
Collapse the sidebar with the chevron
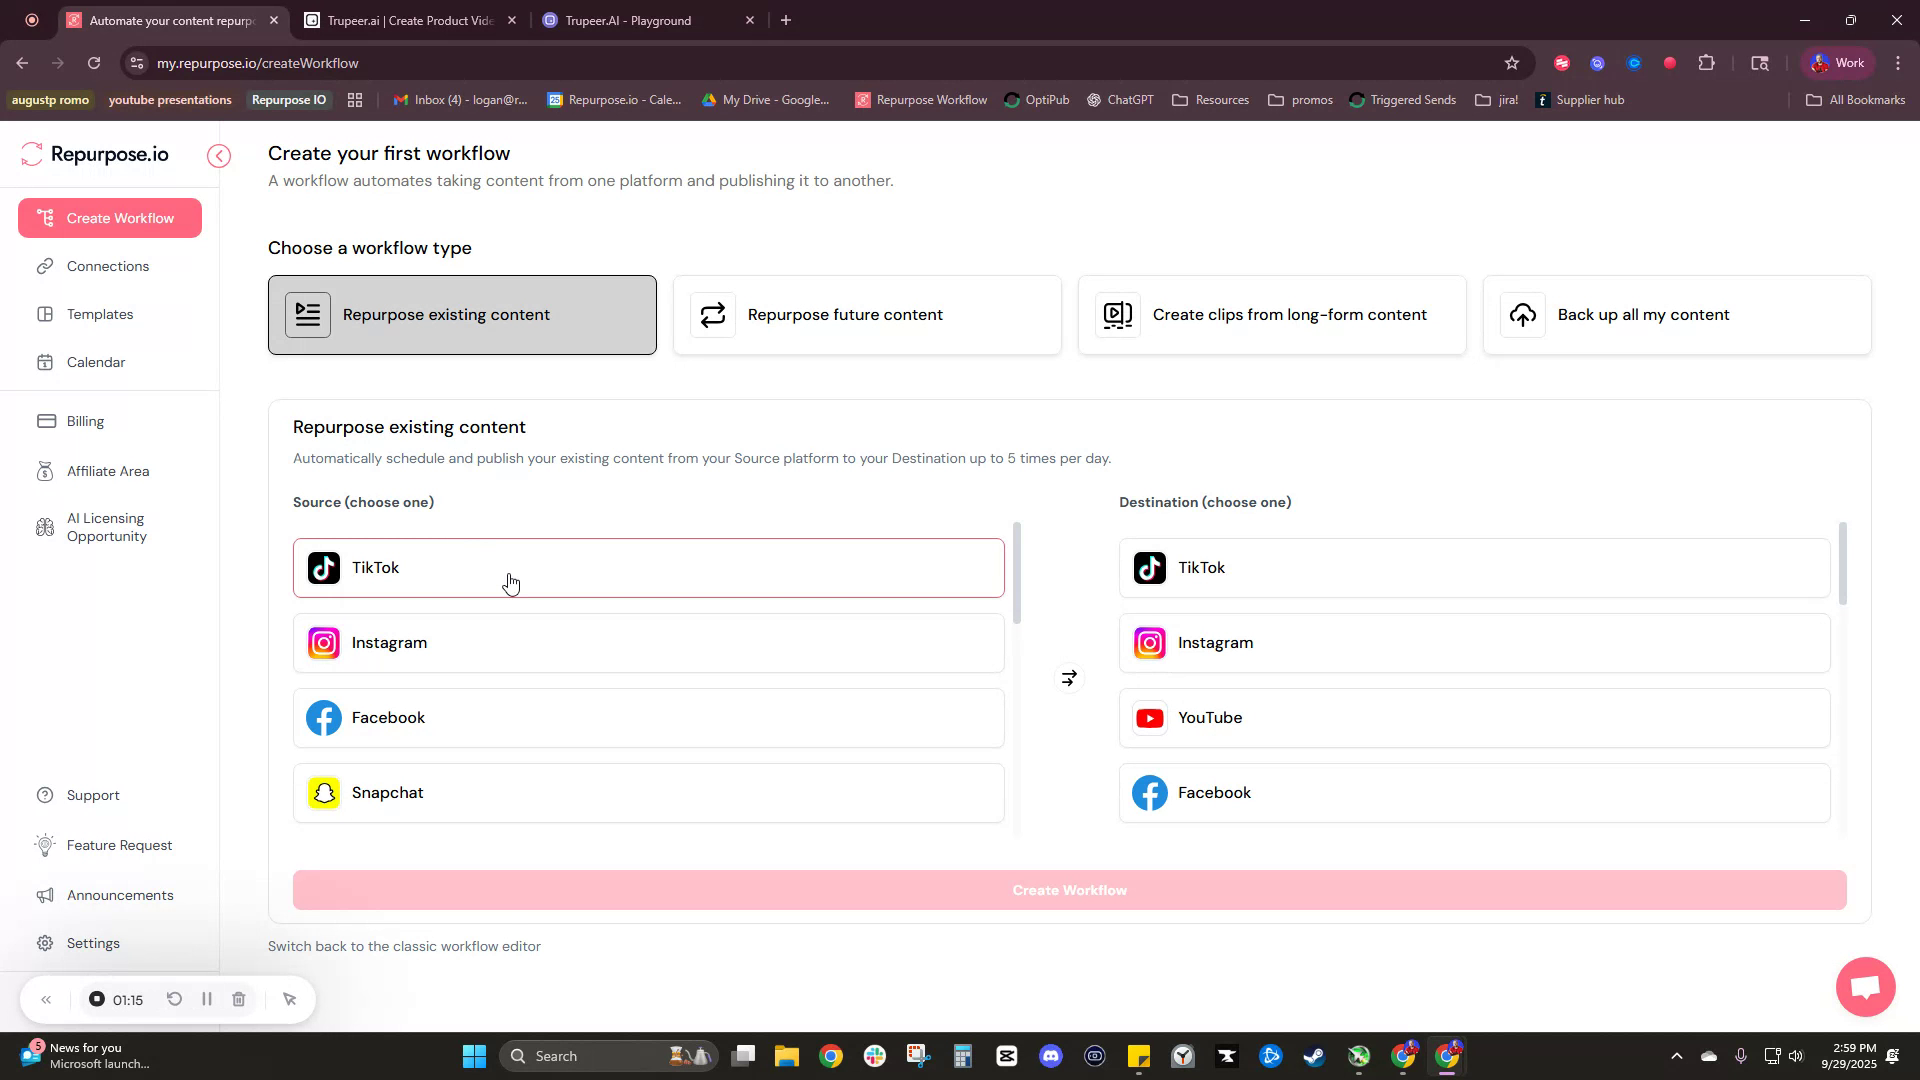pyautogui.click(x=219, y=156)
